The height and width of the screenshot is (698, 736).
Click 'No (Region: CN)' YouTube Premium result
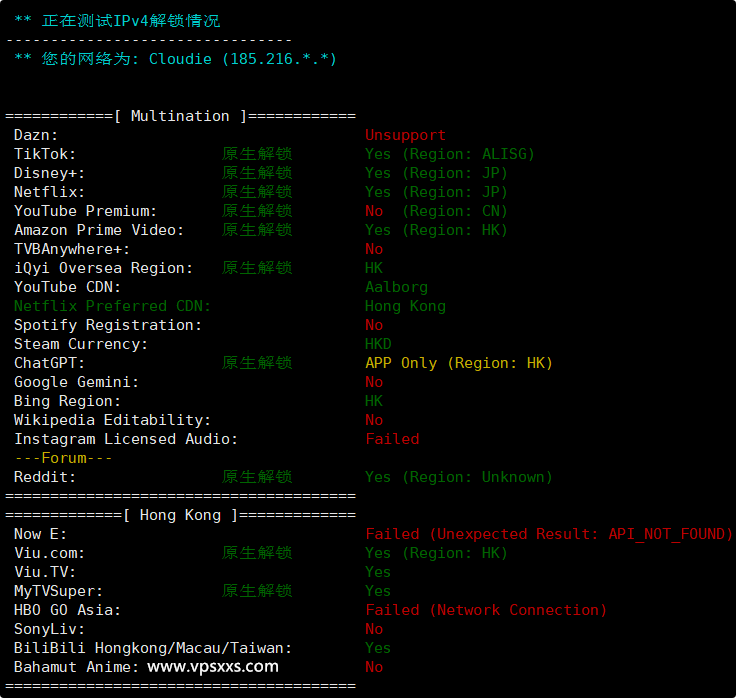pos(436,211)
